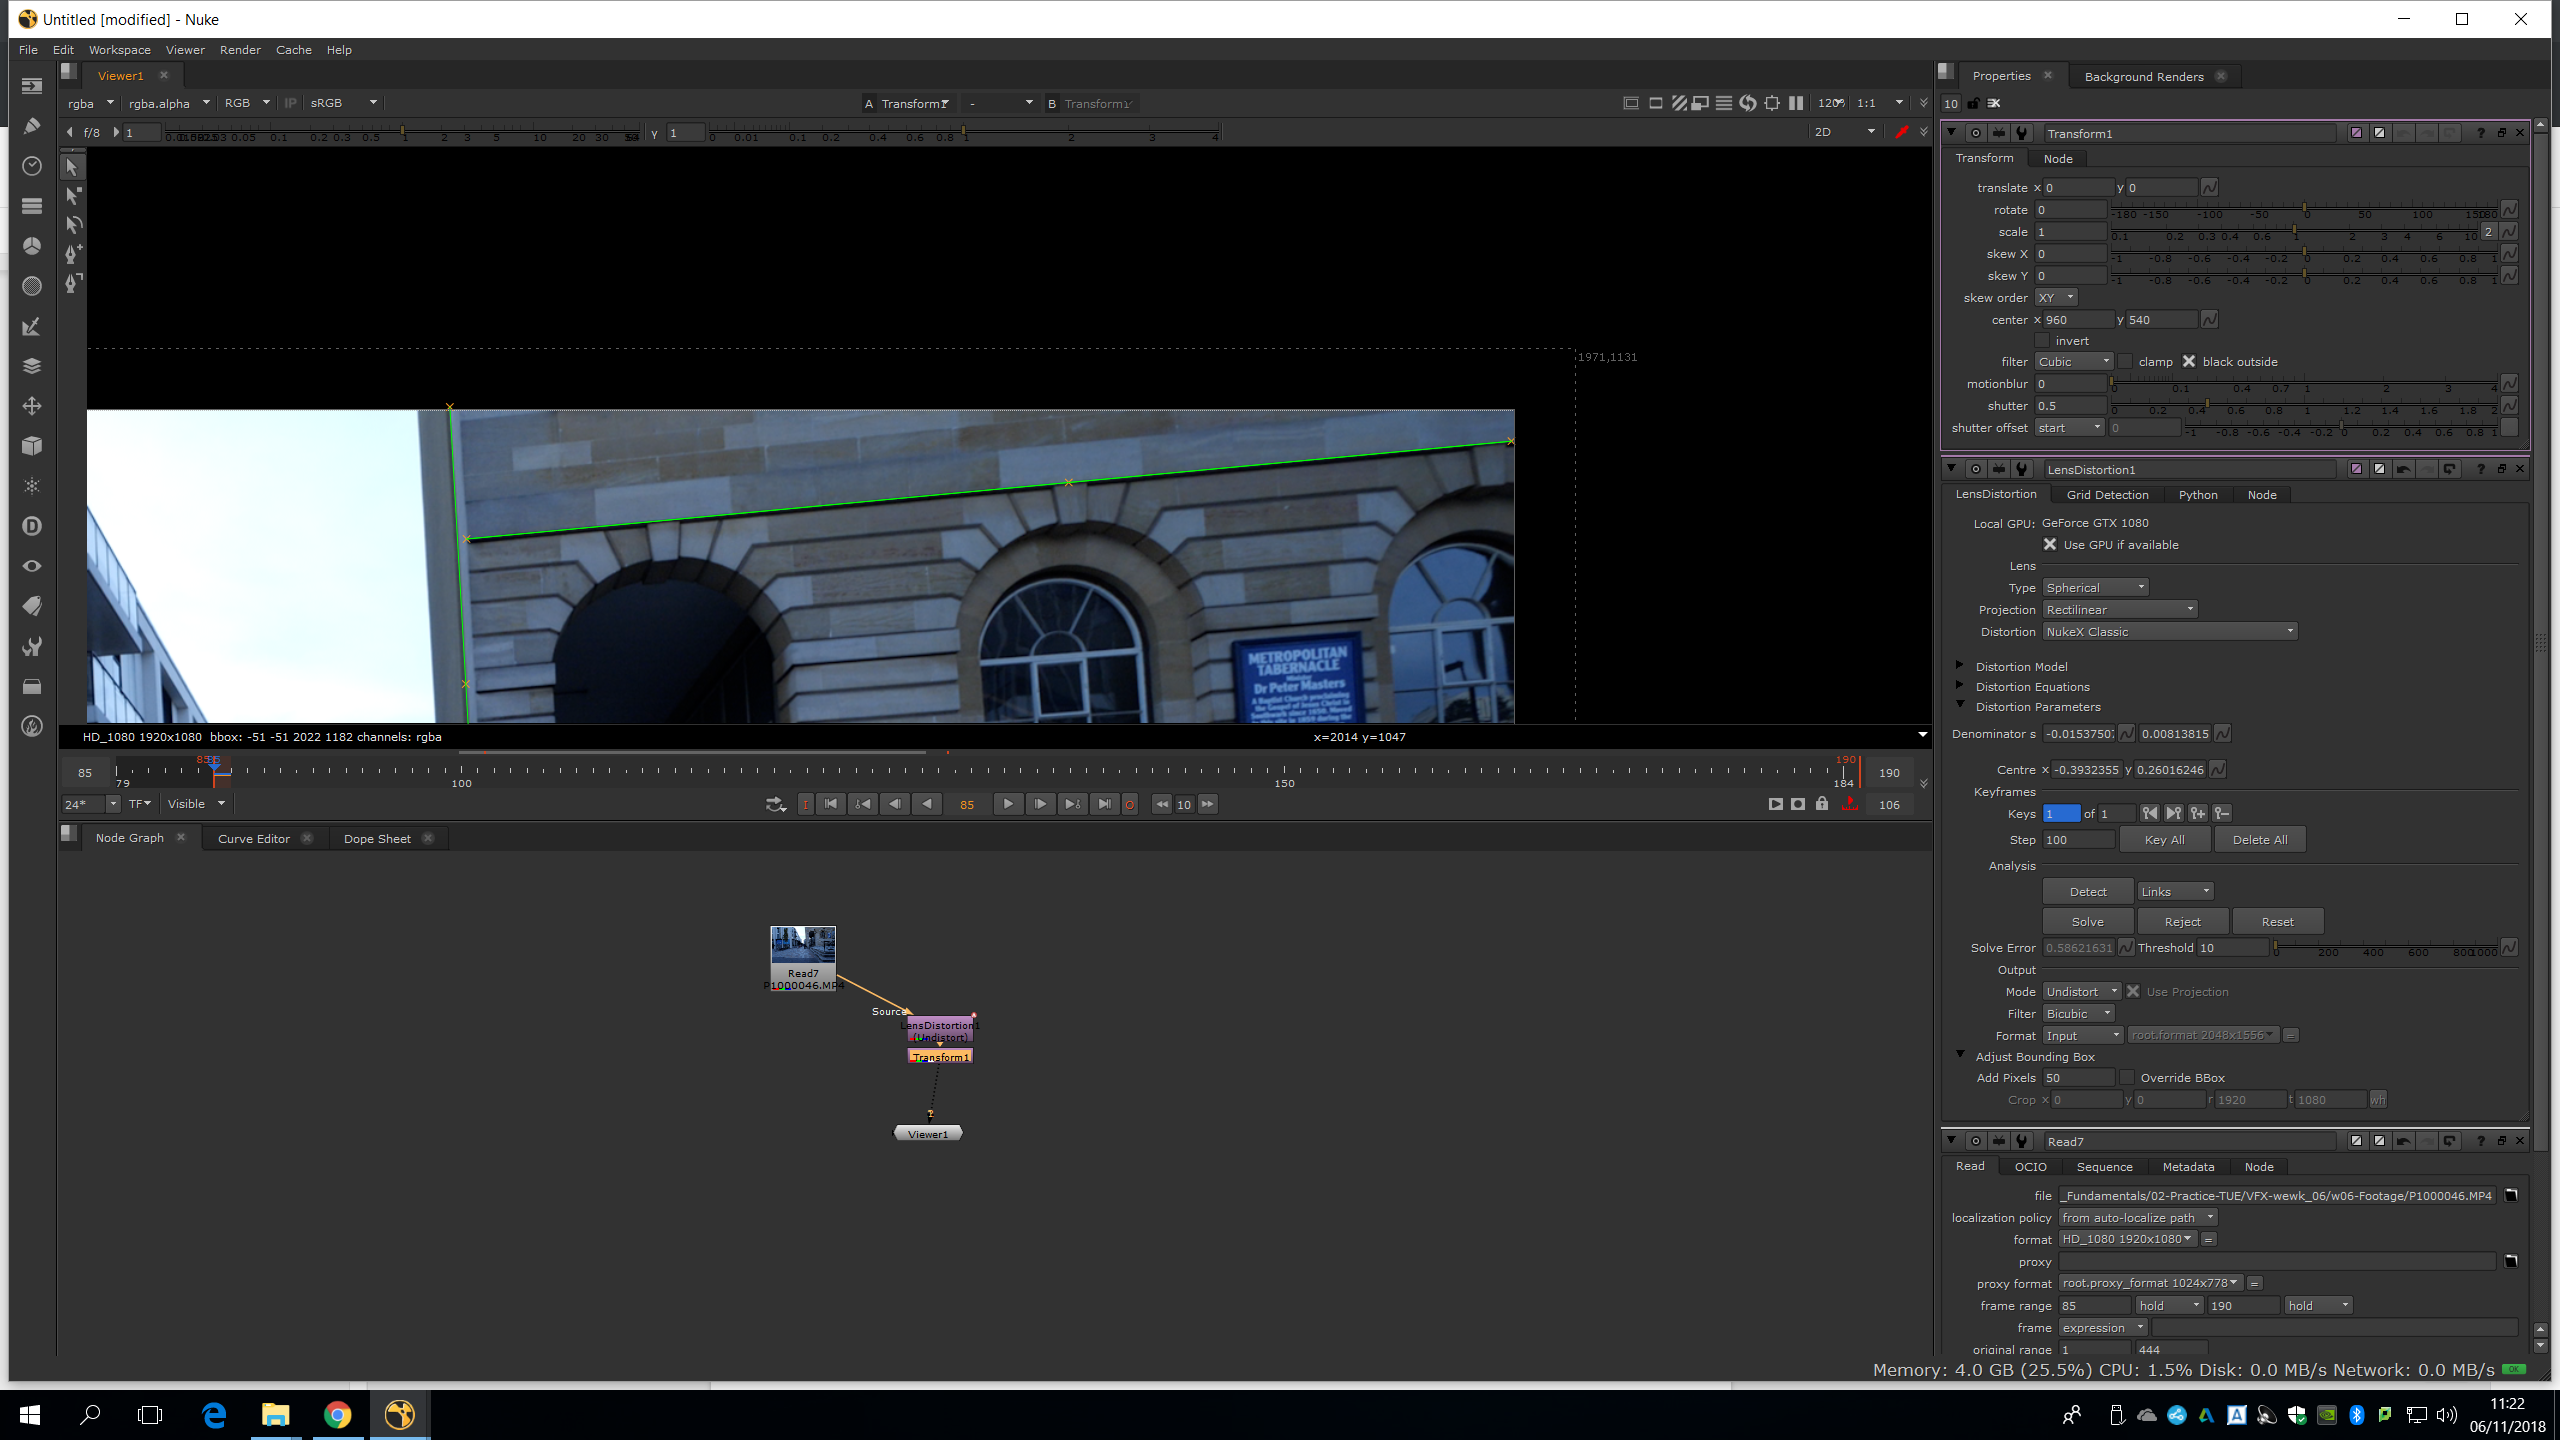The width and height of the screenshot is (2560, 1440).
Task: Open the Transform filter Cubic dropdown
Action: (x=2074, y=362)
